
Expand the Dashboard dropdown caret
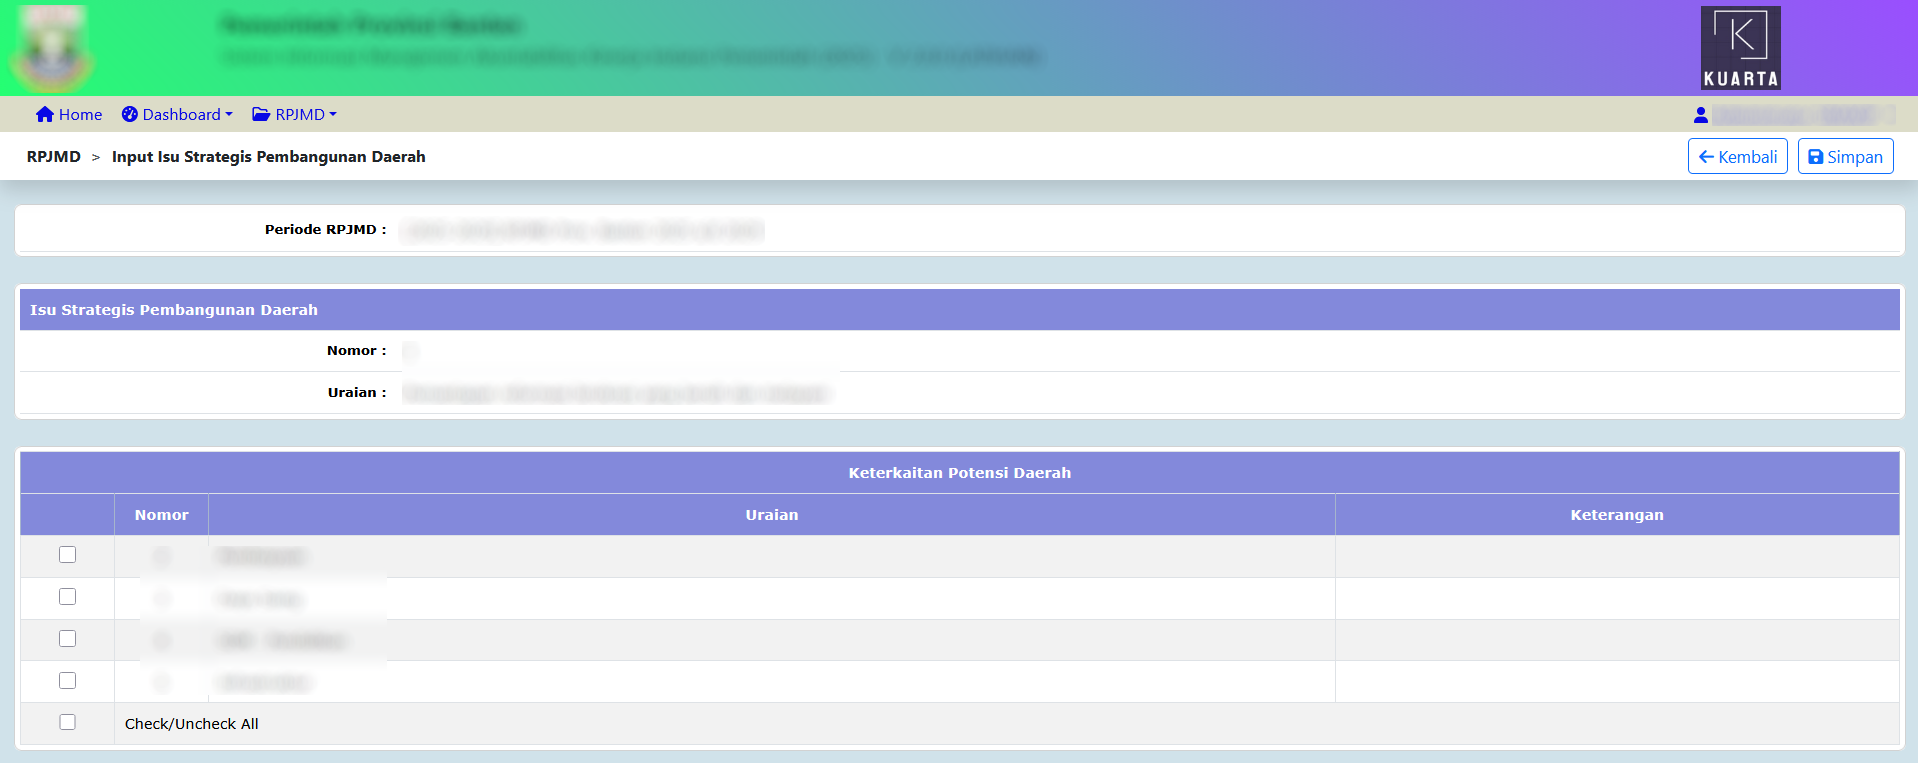(x=229, y=115)
